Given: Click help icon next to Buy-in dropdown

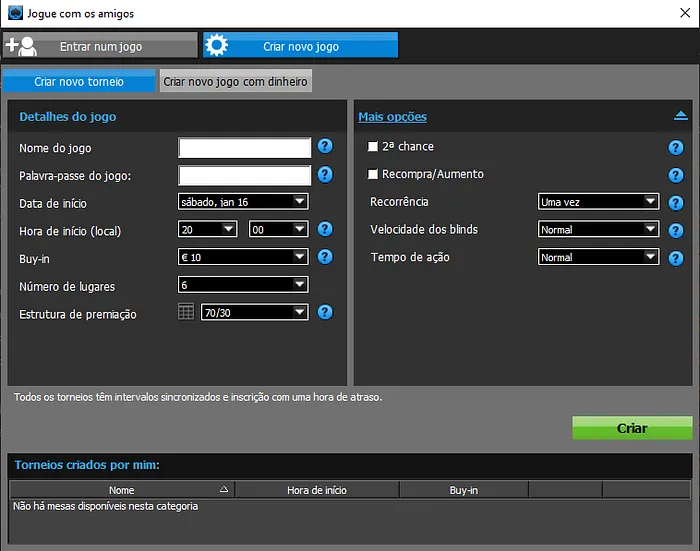Looking at the screenshot, I should pyautogui.click(x=325, y=257).
